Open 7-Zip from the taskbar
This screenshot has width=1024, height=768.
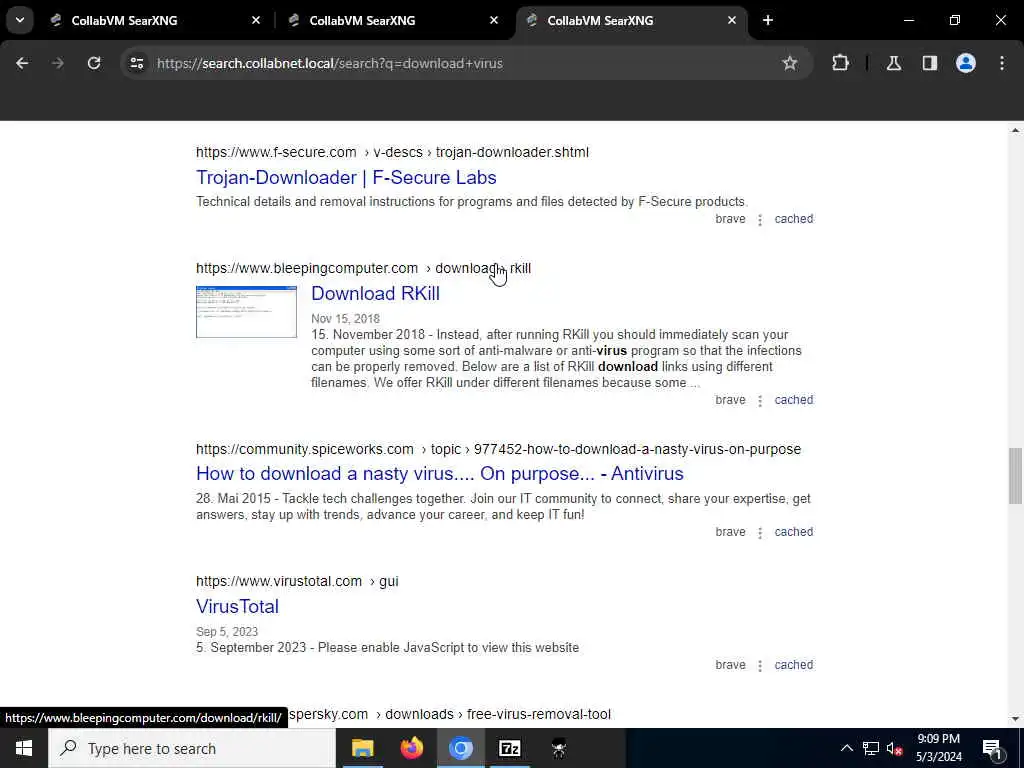coord(509,748)
